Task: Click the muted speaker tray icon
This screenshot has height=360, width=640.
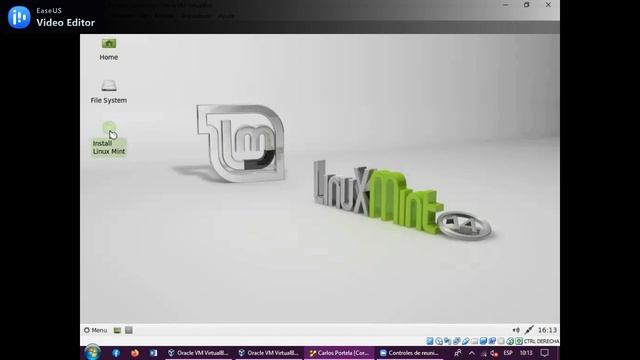Action: coord(494,353)
